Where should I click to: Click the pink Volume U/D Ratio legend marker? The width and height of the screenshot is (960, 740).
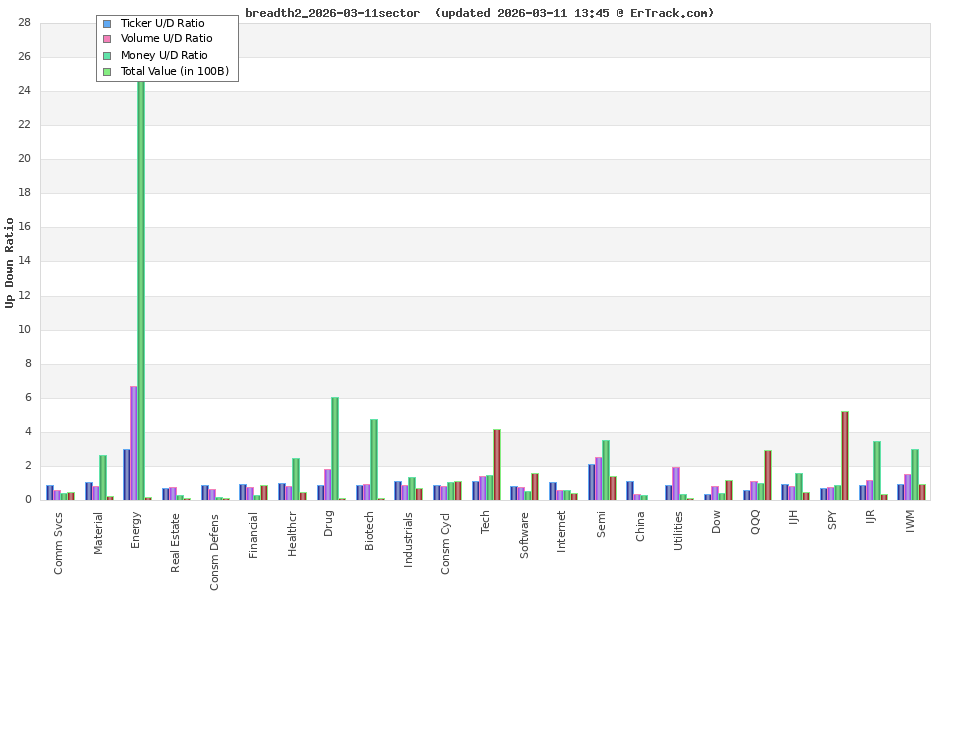[106, 39]
